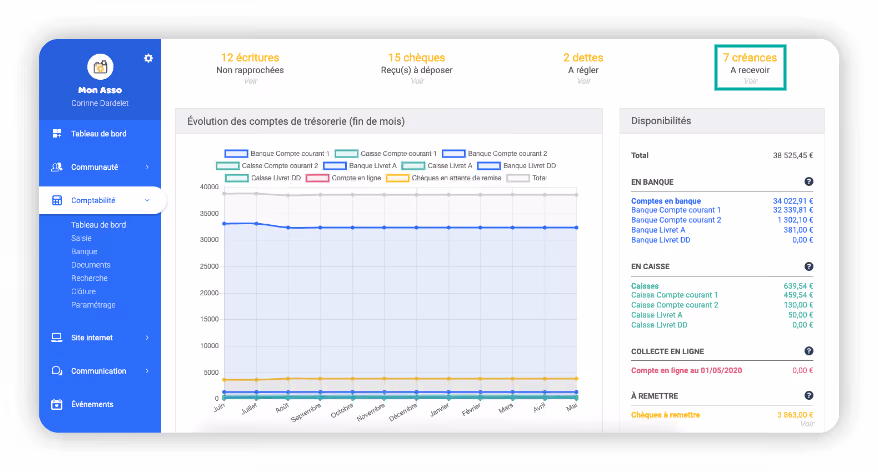The width and height of the screenshot is (878, 472).
Task: Click the Site internet laptop icon
Action: tap(57, 338)
